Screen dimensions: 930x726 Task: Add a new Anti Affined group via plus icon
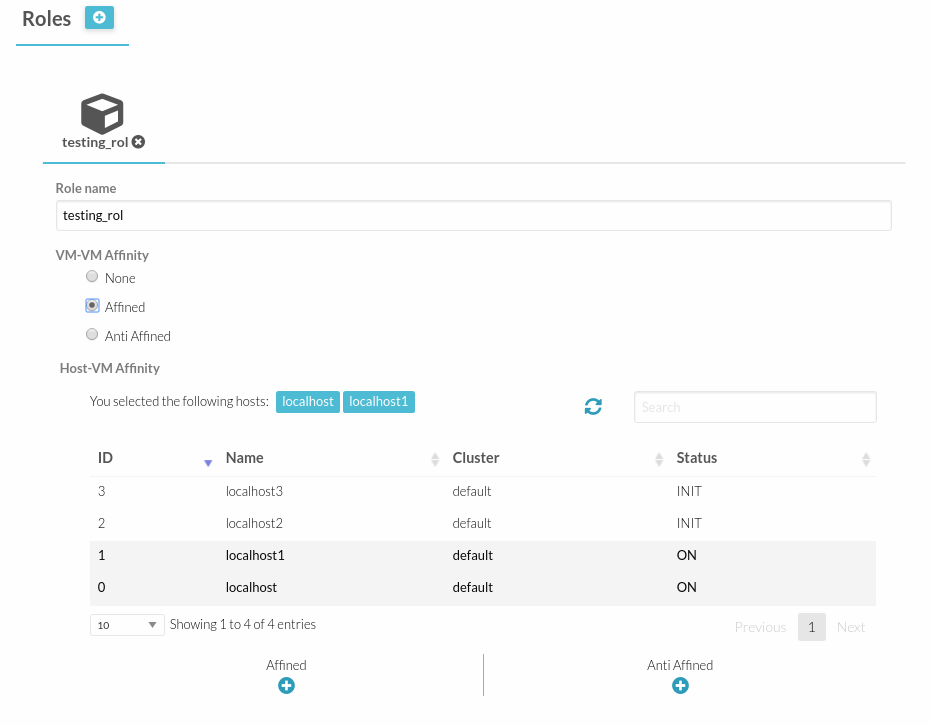(680, 686)
